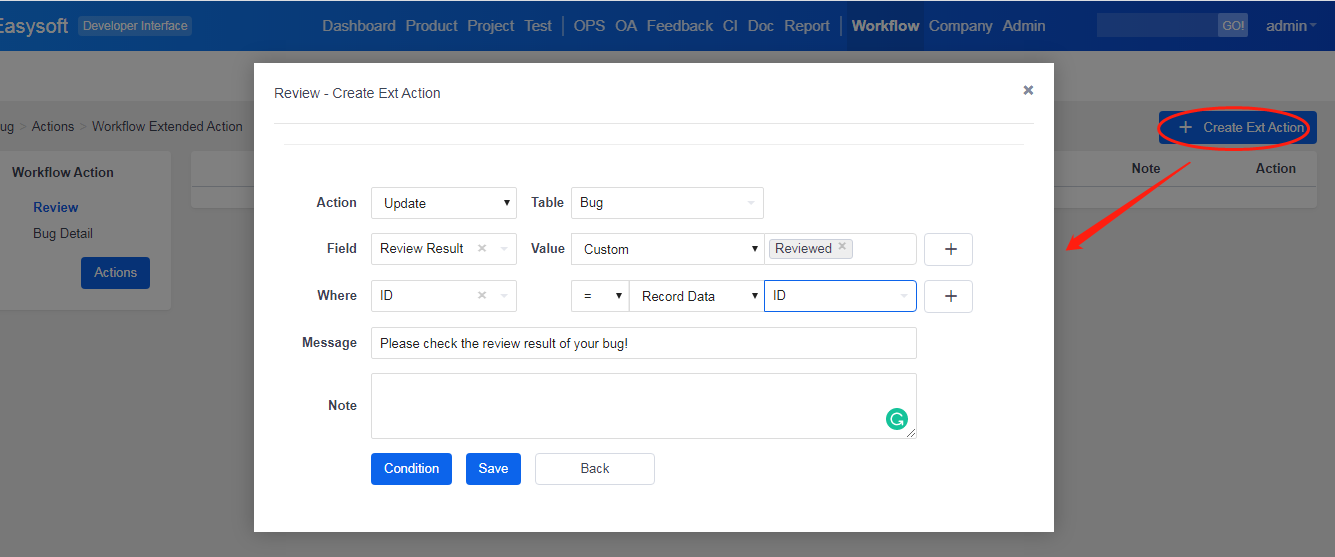The height and width of the screenshot is (557, 1335).
Task: Click the Back button
Action: (x=594, y=469)
